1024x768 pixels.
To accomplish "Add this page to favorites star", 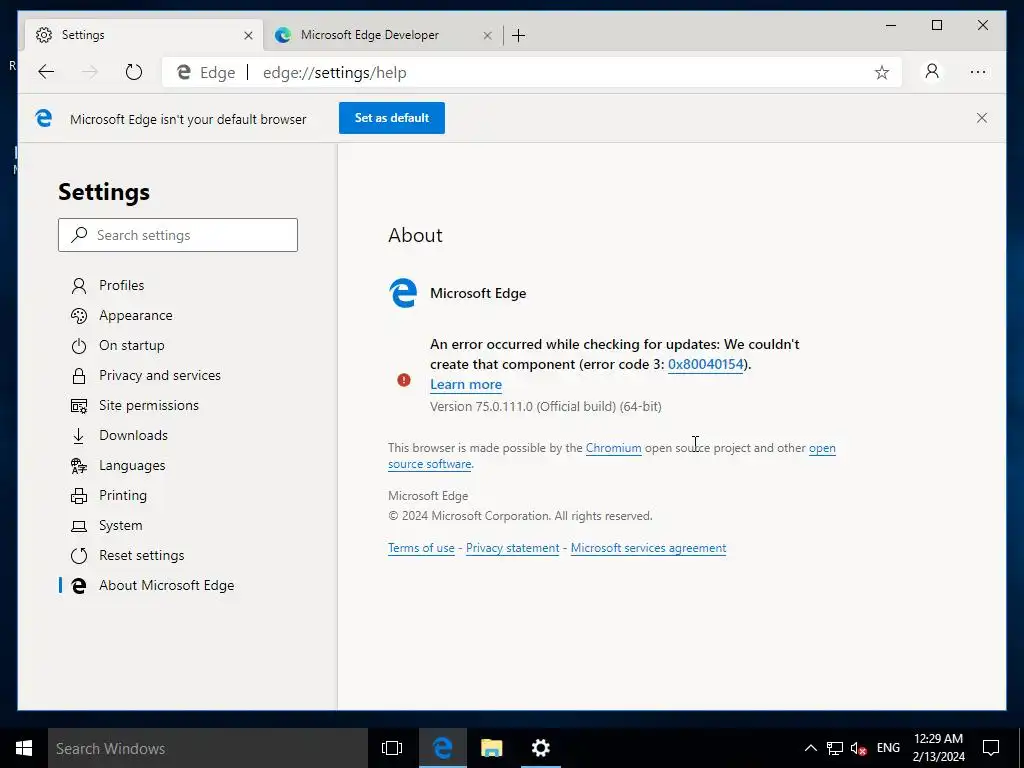I will pyautogui.click(x=882, y=72).
